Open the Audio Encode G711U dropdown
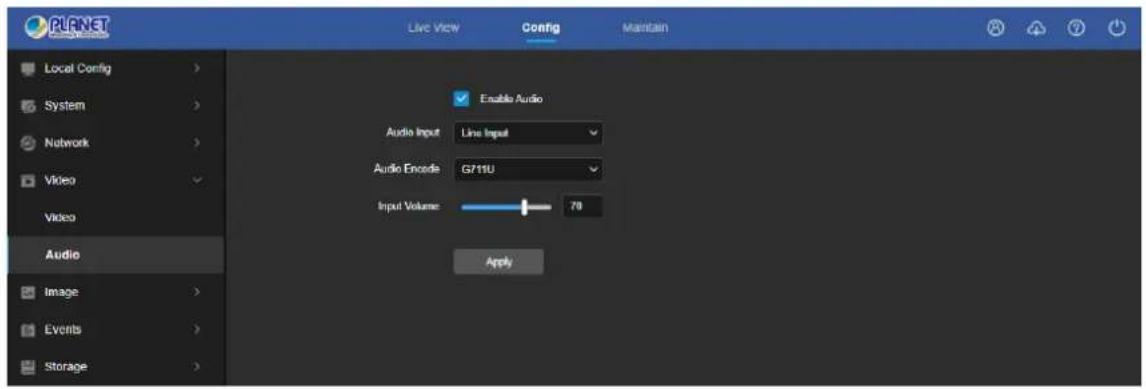This screenshot has width=1146, height=389. click(528, 170)
